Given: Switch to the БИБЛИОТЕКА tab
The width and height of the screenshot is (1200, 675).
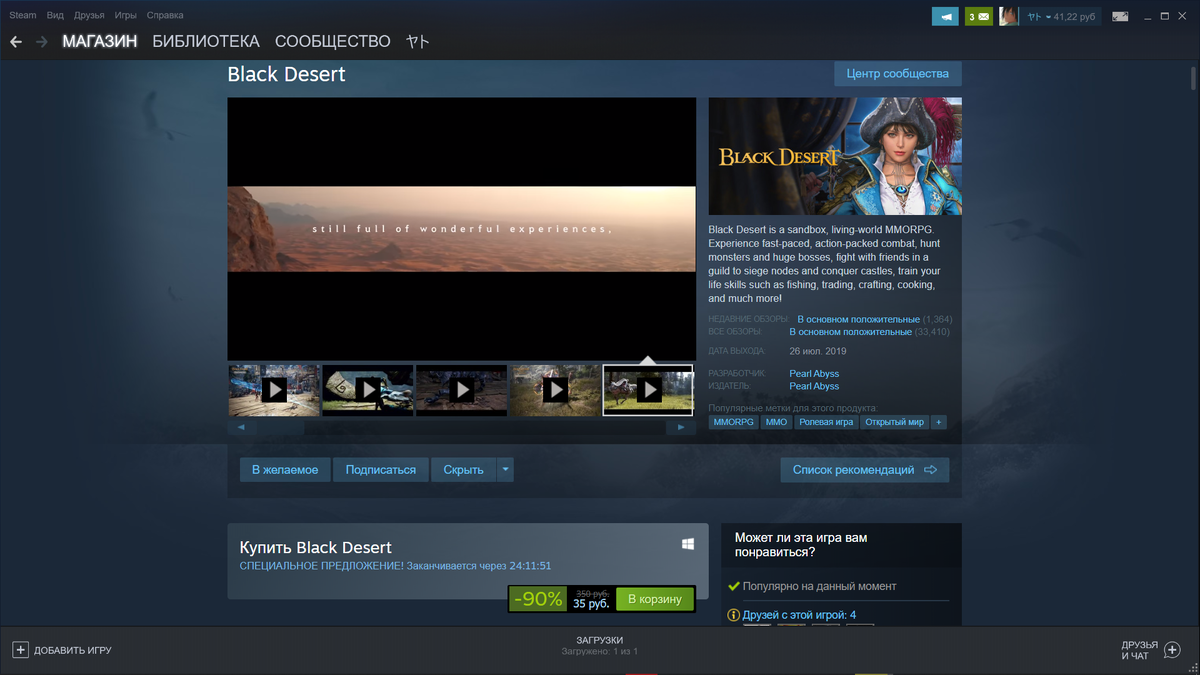Looking at the screenshot, I should click(x=206, y=42).
